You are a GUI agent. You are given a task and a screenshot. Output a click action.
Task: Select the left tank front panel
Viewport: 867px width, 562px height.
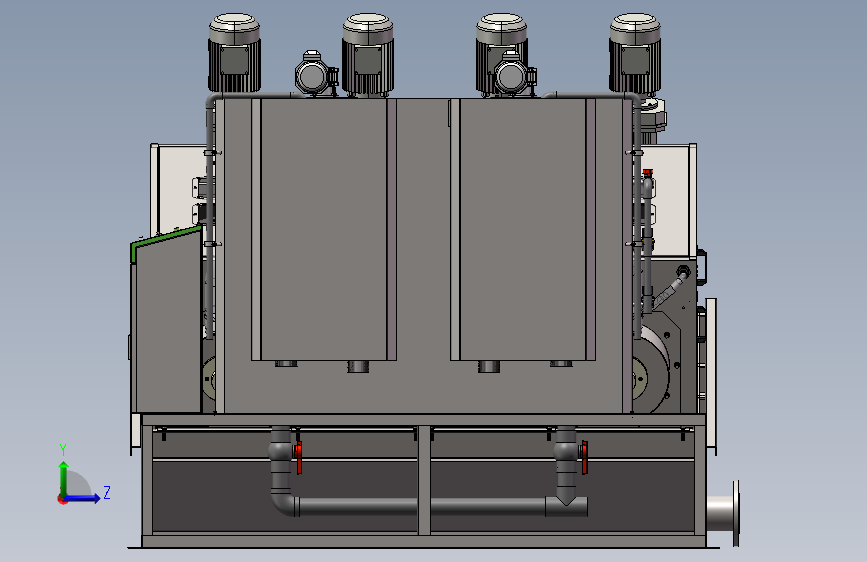323,229
